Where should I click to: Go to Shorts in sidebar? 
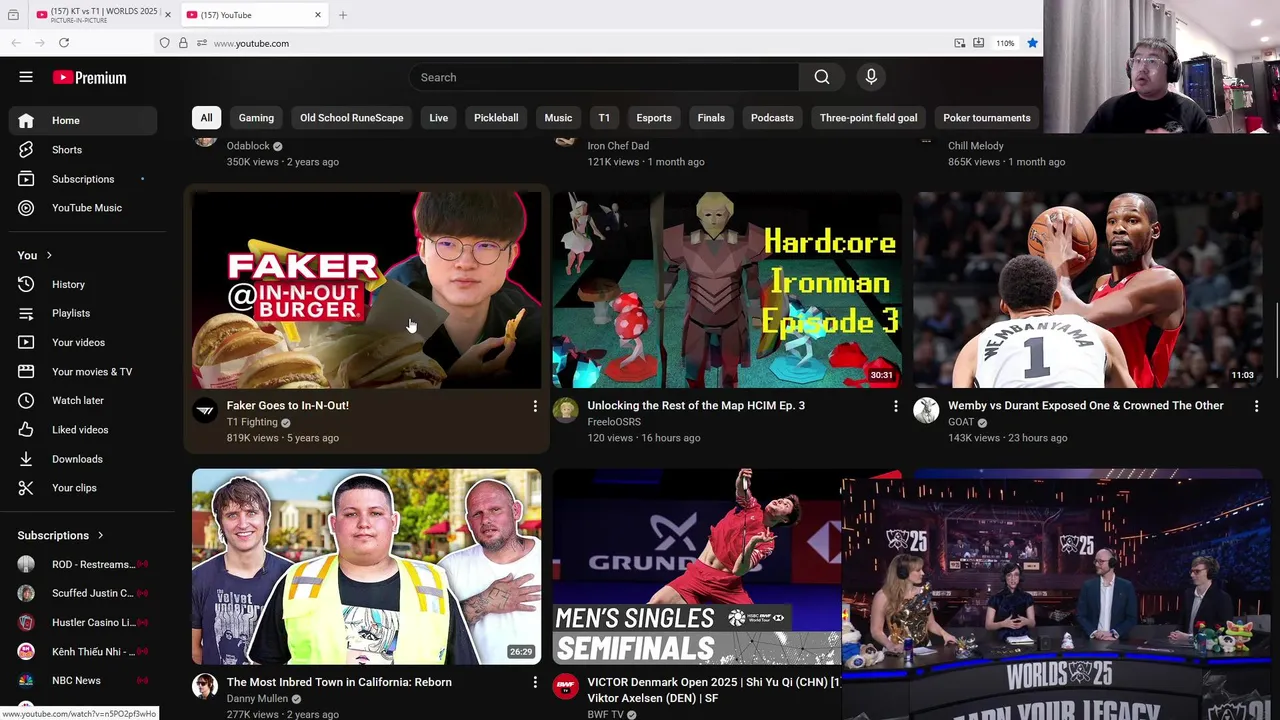click(x=84, y=150)
